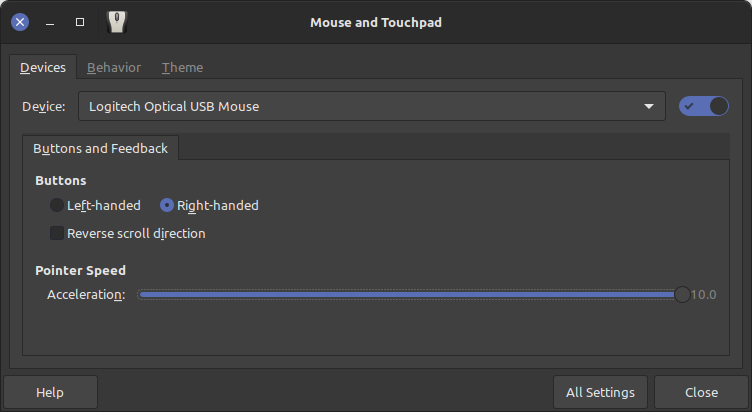The image size is (752, 412).
Task: Click the Acceleration slider handle
Action: [682, 294]
